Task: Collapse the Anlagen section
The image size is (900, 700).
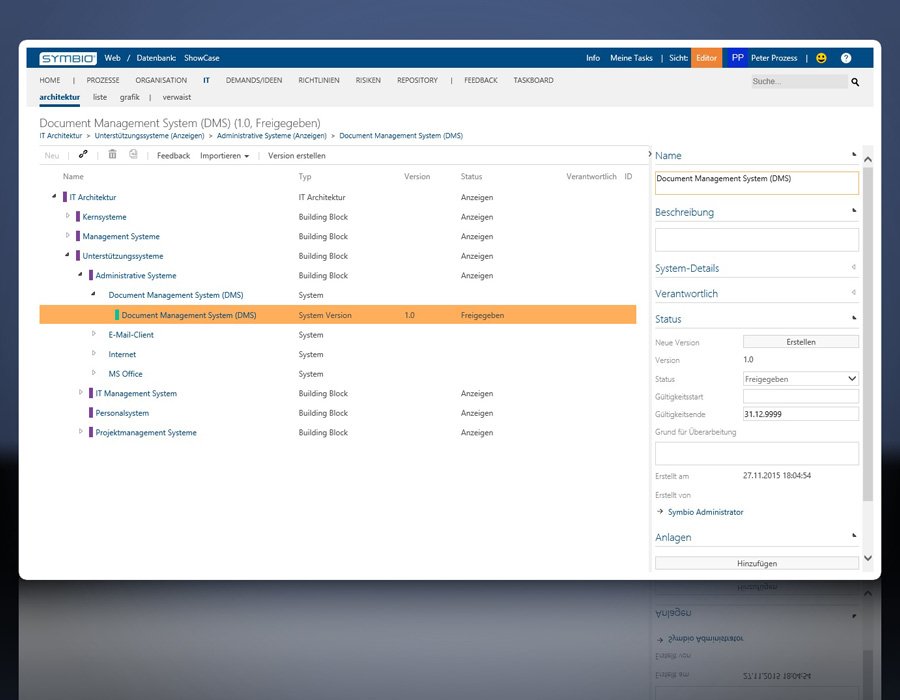Action: (x=854, y=535)
